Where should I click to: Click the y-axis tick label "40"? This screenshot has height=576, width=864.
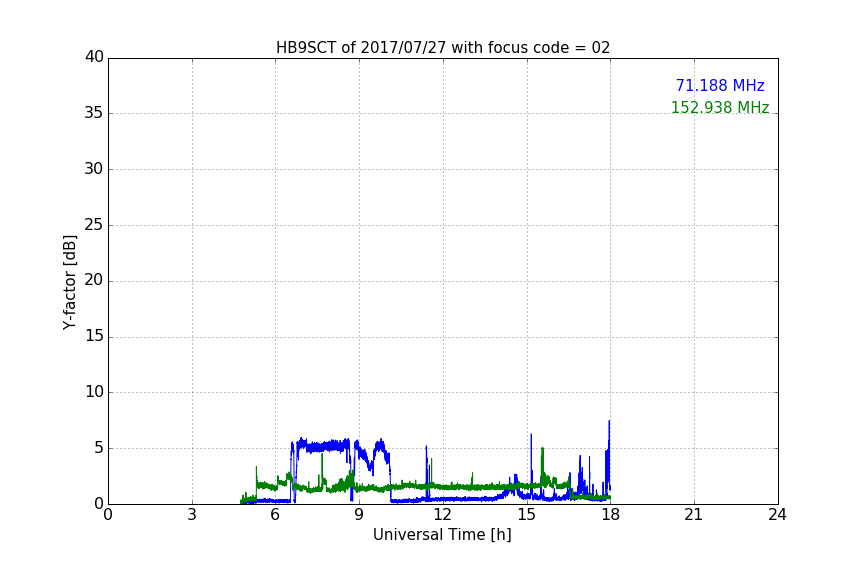click(x=94, y=57)
